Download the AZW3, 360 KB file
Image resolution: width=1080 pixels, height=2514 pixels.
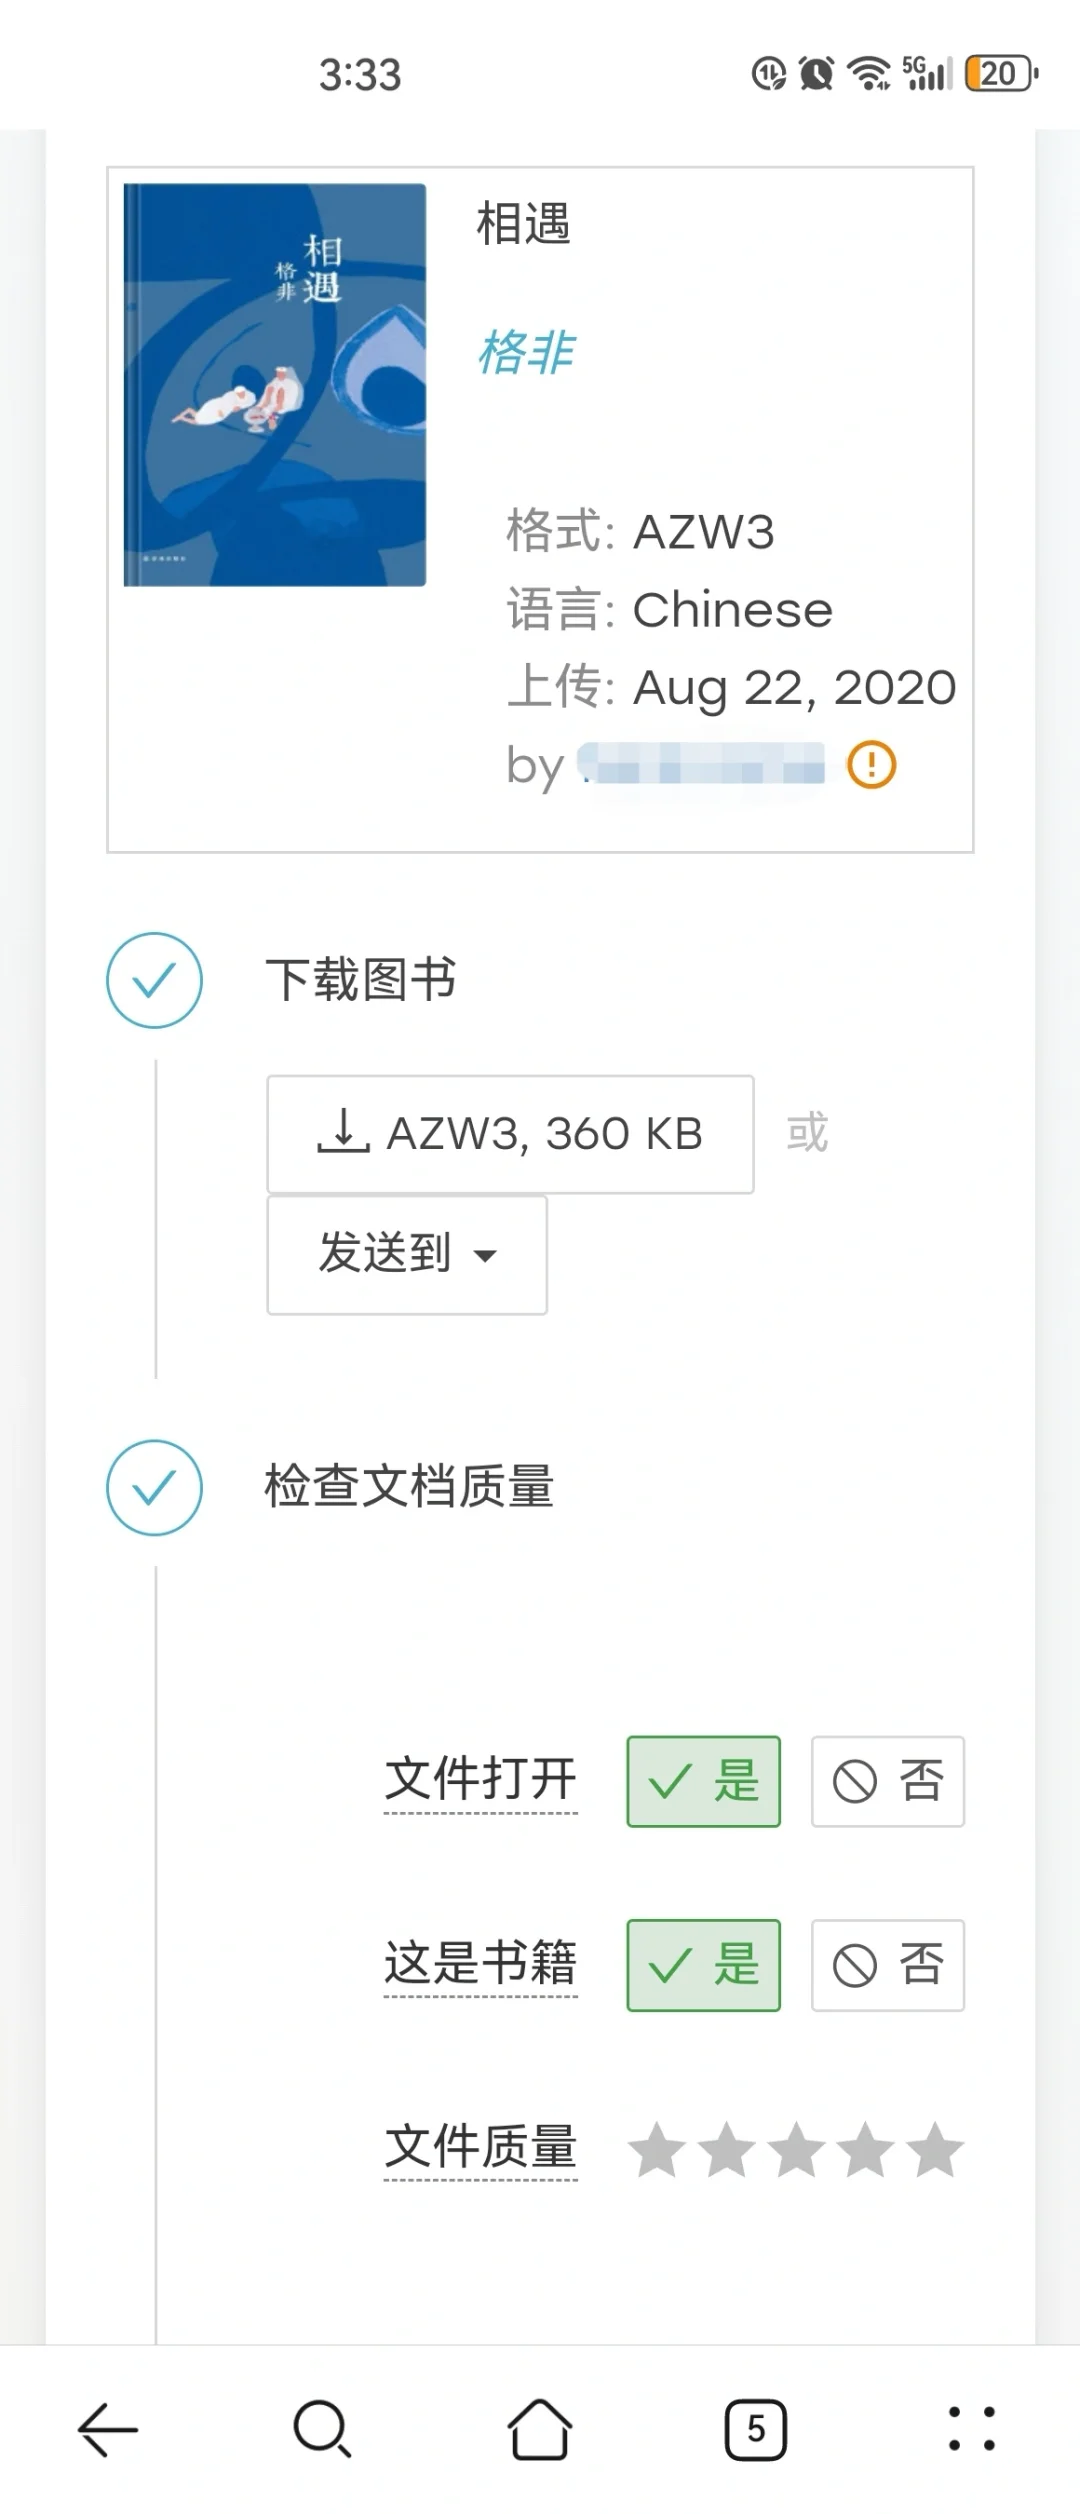pos(510,1134)
